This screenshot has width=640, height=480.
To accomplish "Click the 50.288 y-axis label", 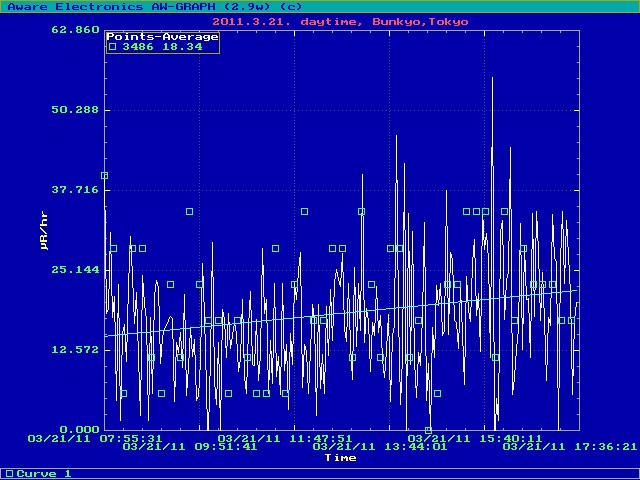I will (74, 110).
